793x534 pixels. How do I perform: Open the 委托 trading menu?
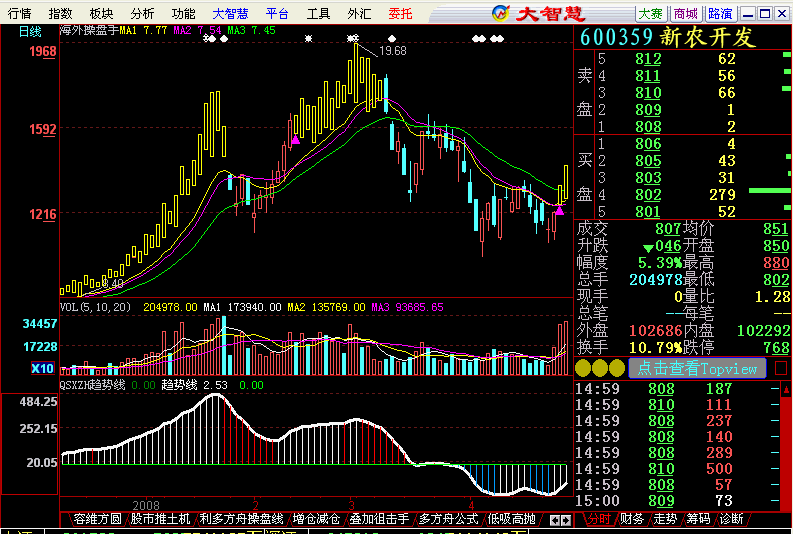400,14
